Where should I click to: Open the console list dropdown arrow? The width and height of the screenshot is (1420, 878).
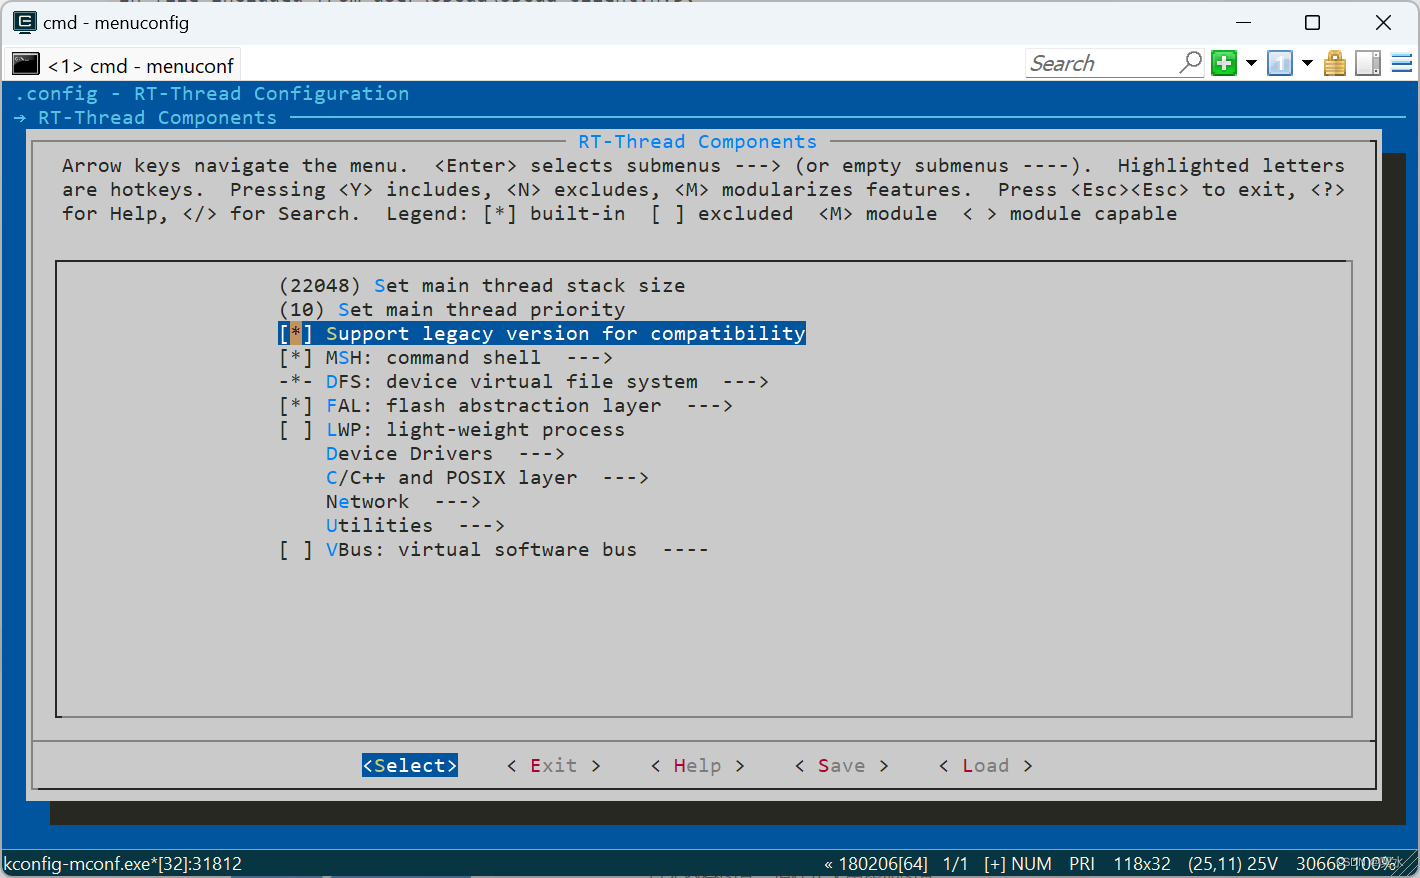pyautogui.click(x=1307, y=63)
